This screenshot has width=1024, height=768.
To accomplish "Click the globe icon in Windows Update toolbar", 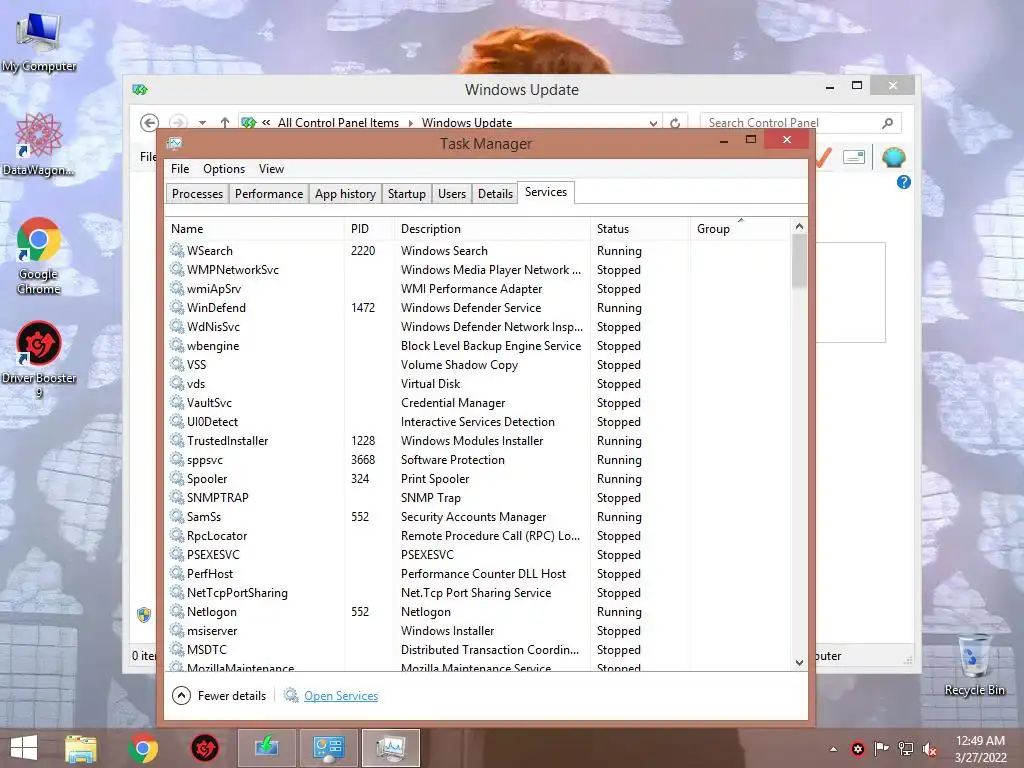I will [893, 157].
